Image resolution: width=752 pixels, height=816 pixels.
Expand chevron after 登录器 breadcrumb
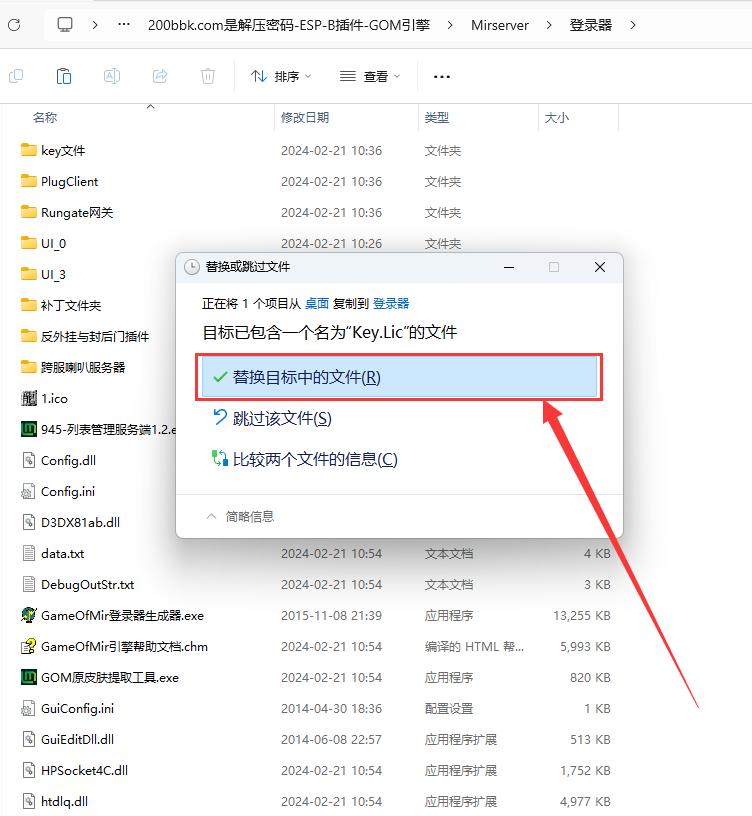(x=633, y=25)
